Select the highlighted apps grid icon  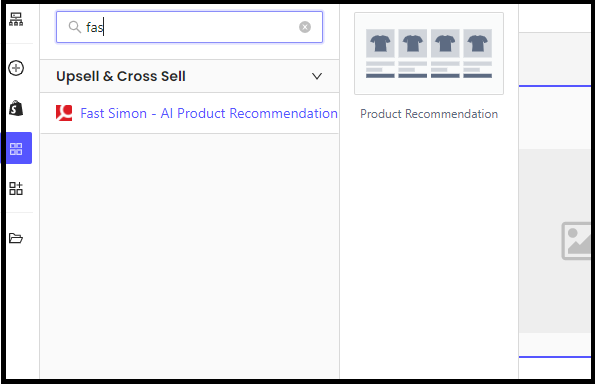[x=16, y=148]
